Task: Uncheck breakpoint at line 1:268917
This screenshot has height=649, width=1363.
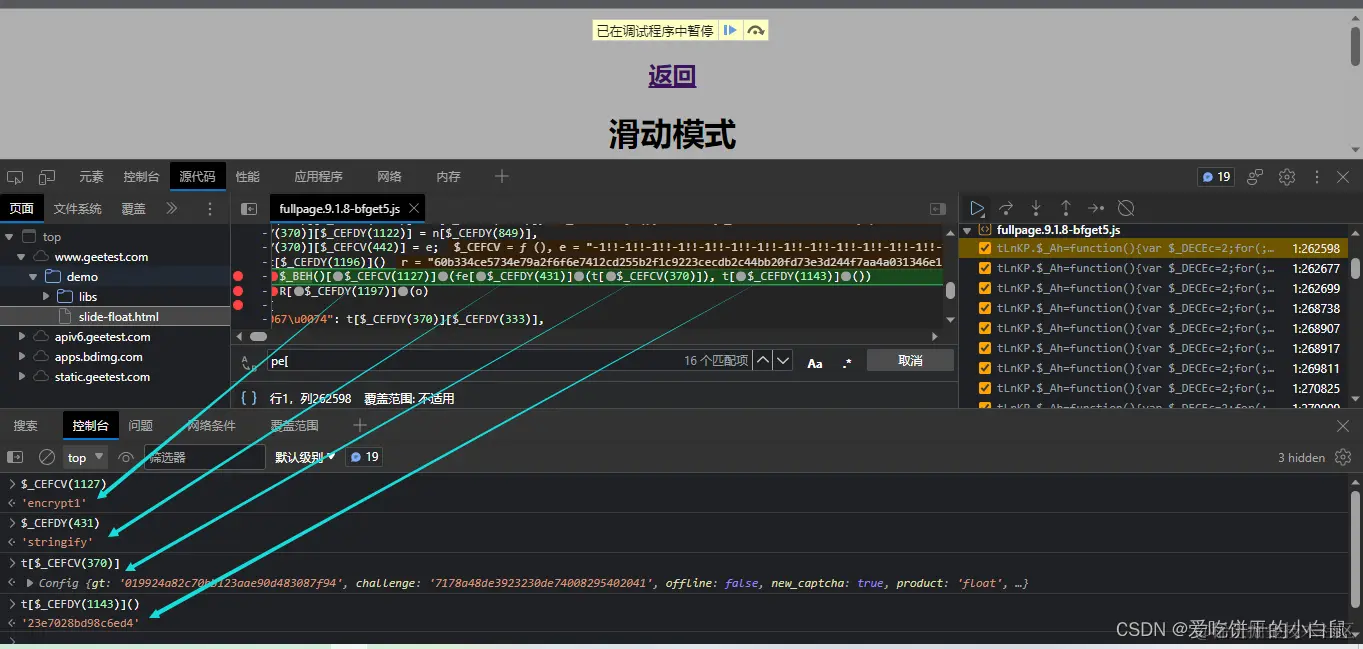Action: click(x=985, y=348)
